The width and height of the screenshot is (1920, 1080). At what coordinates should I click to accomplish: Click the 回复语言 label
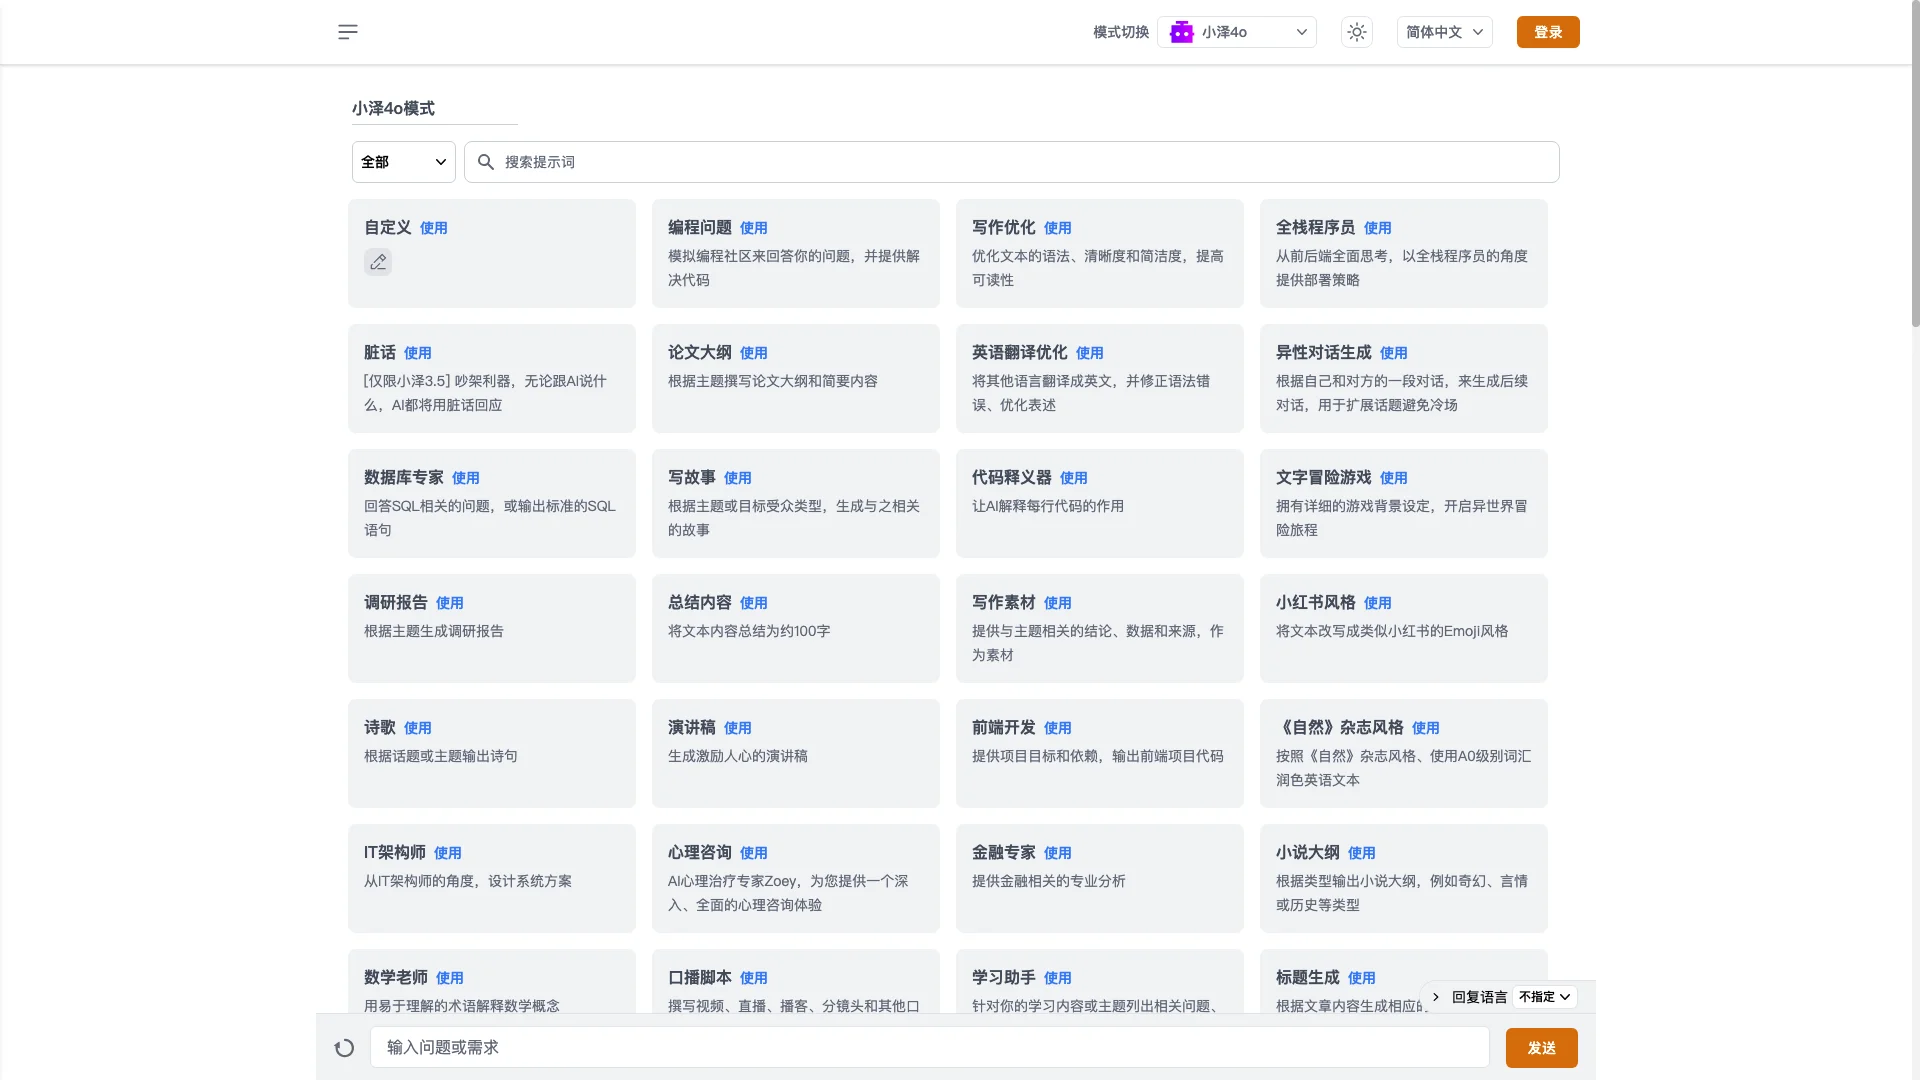[1479, 997]
